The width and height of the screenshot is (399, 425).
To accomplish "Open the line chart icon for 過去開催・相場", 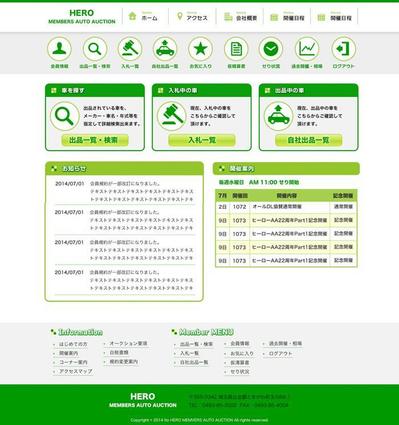I will pos(307,49).
